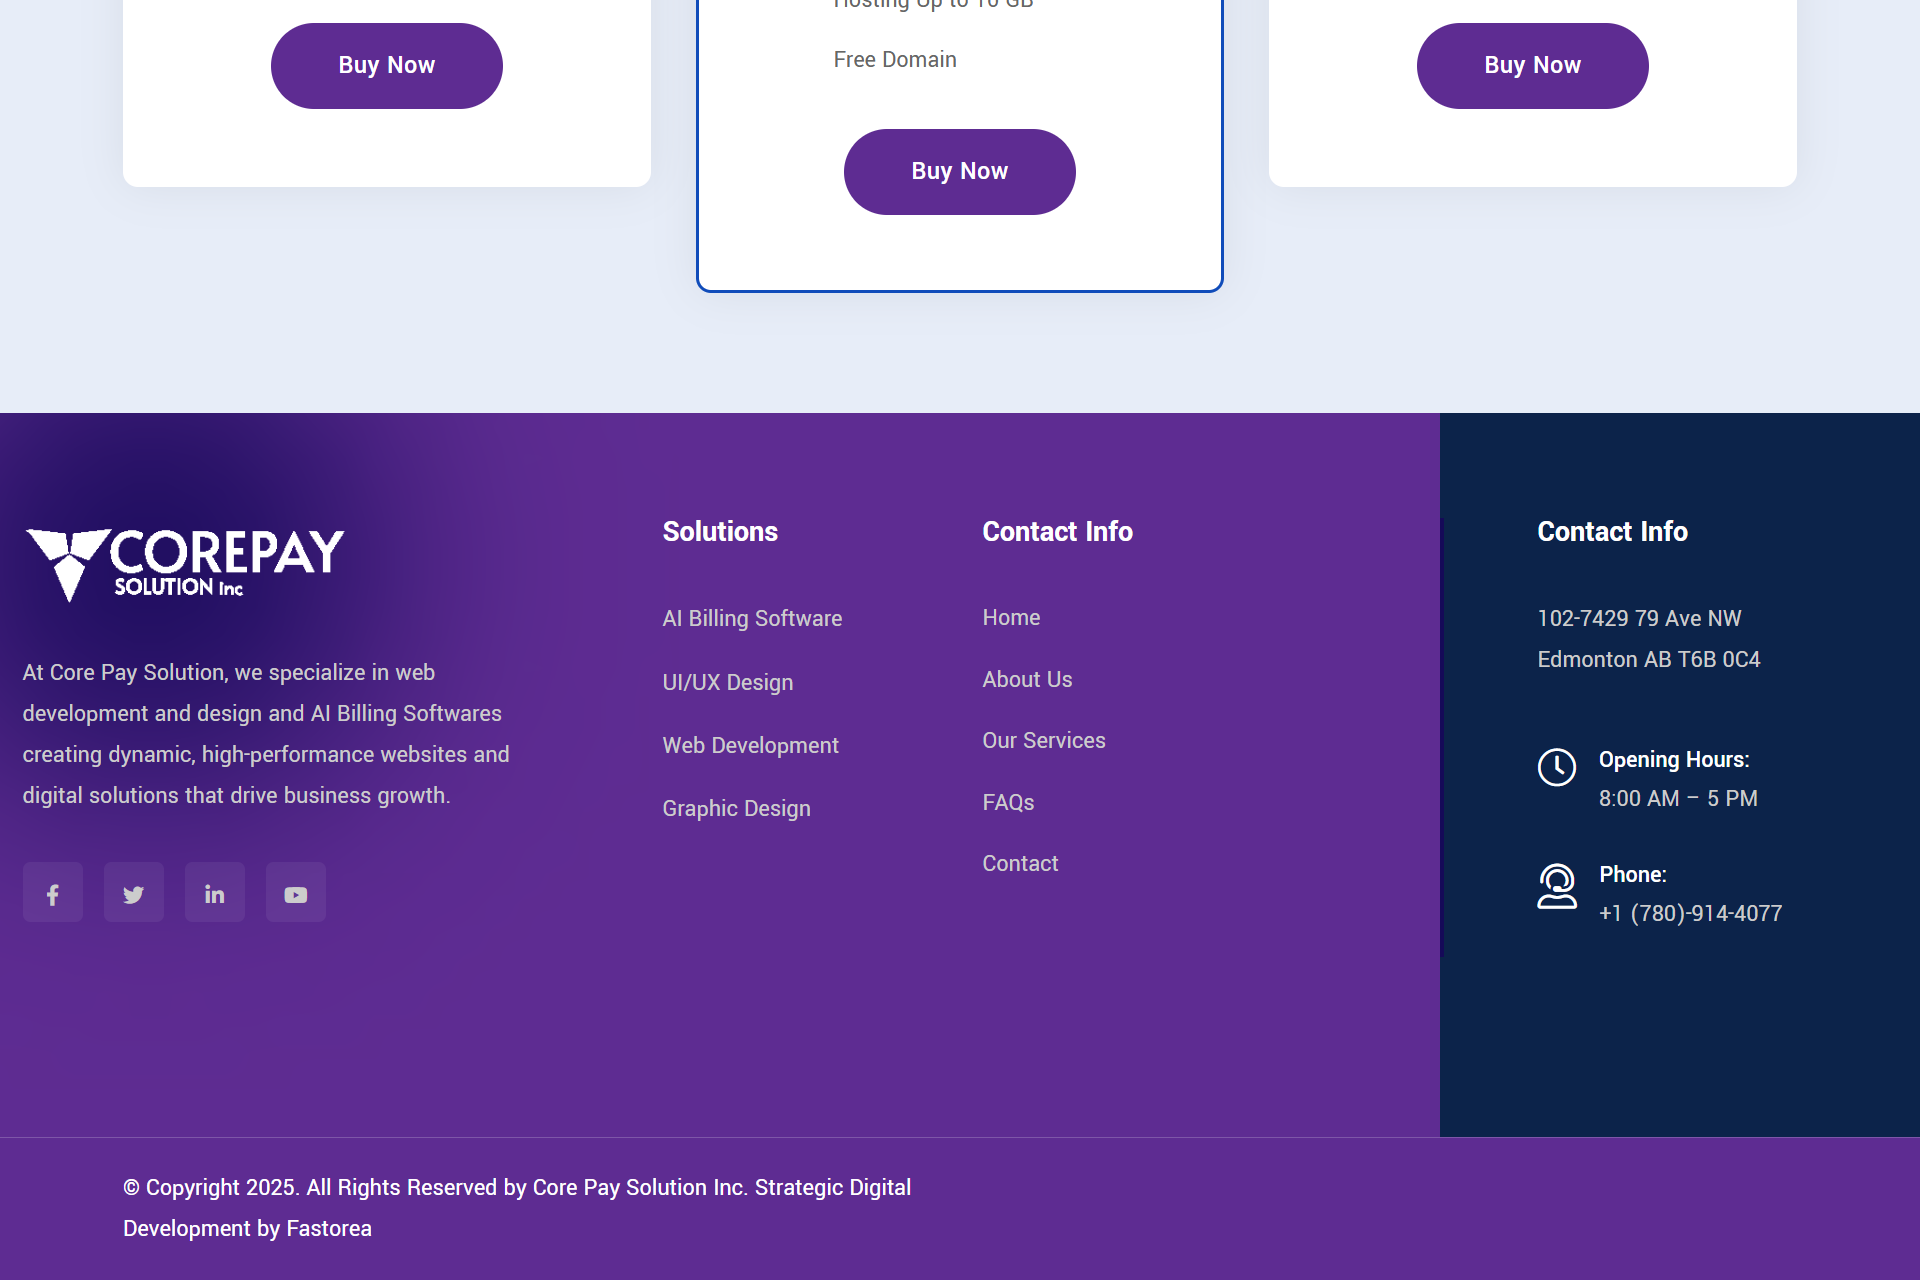Screen dimensions: 1920x1280
Task: Open the LinkedIn social icon
Action: pyautogui.click(x=214, y=892)
